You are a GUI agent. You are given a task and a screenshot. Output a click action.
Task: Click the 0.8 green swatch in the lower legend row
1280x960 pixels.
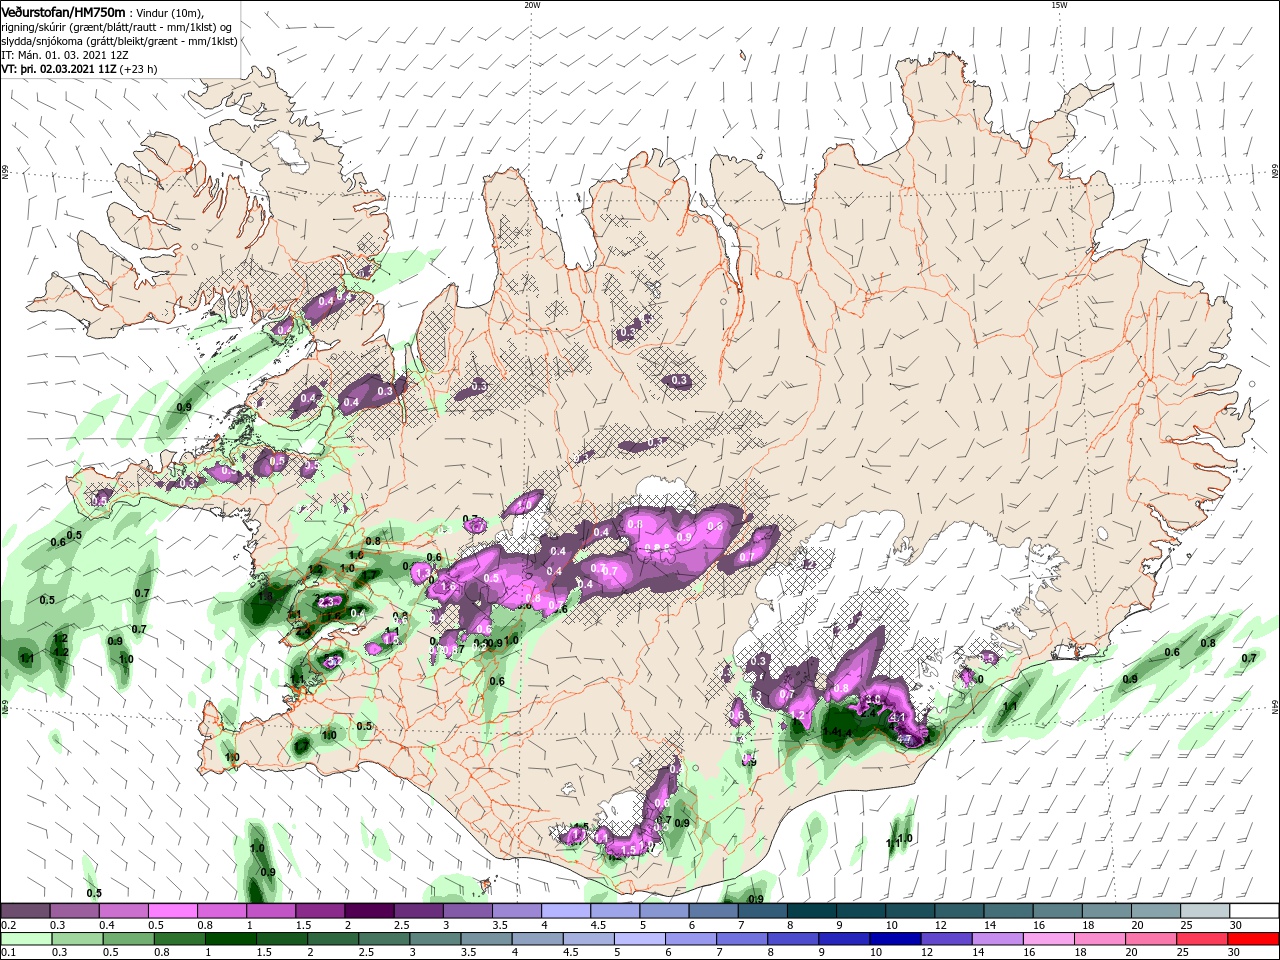180,939
